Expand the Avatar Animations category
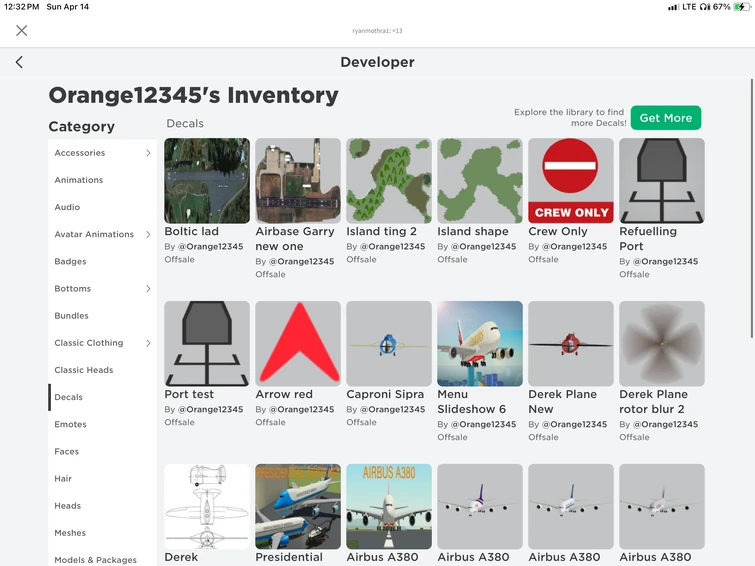The image size is (755, 566). (148, 234)
